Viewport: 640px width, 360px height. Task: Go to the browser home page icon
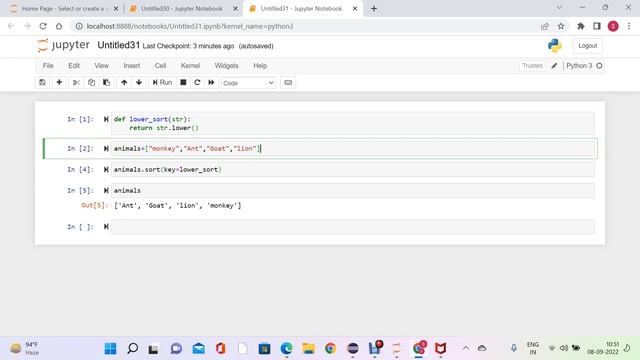[59, 26]
